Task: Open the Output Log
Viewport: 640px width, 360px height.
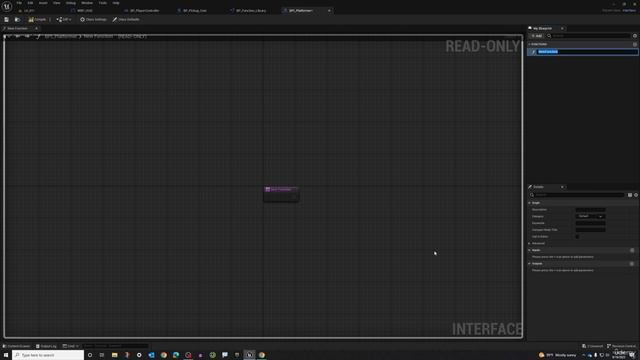Action: pyautogui.click(x=46, y=346)
